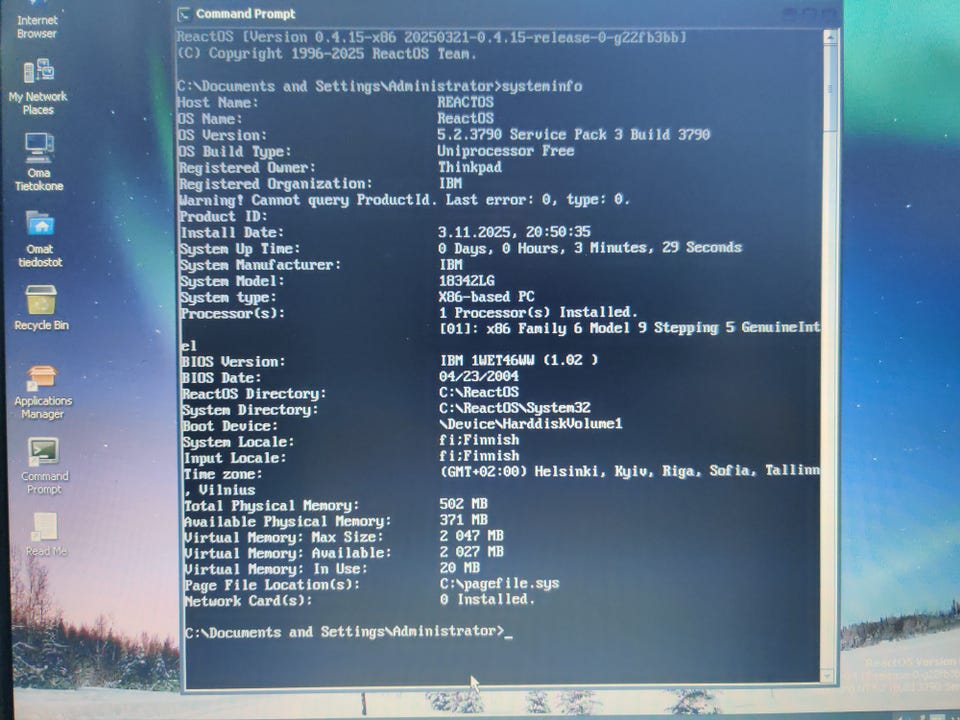
Task: Click the OS Build Type Uniprocessor Free
Action: pyautogui.click(x=506, y=151)
